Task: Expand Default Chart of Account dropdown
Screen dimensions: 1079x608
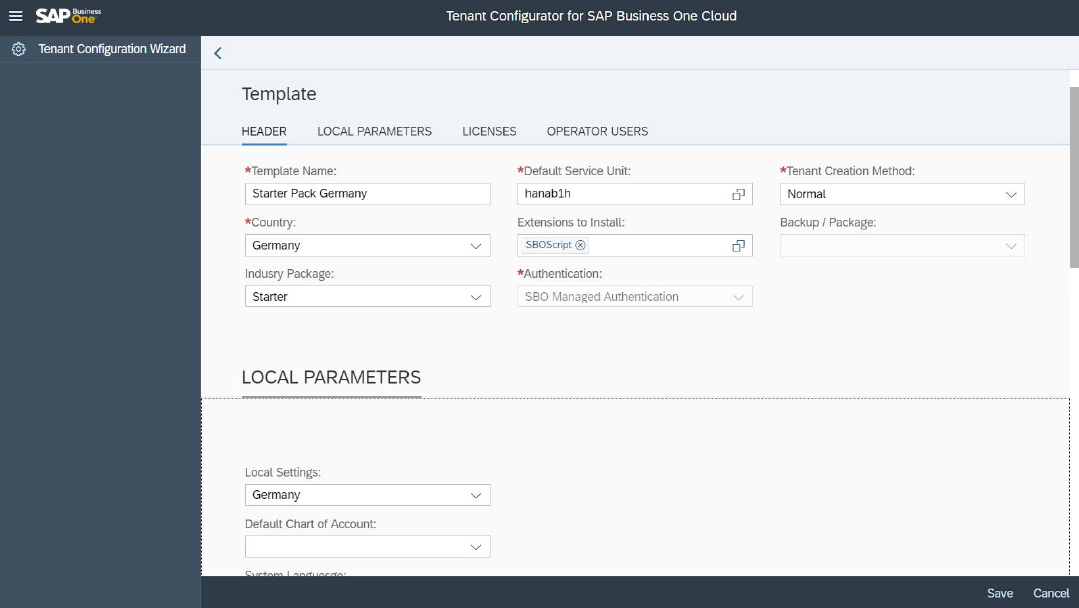Action: [476, 547]
